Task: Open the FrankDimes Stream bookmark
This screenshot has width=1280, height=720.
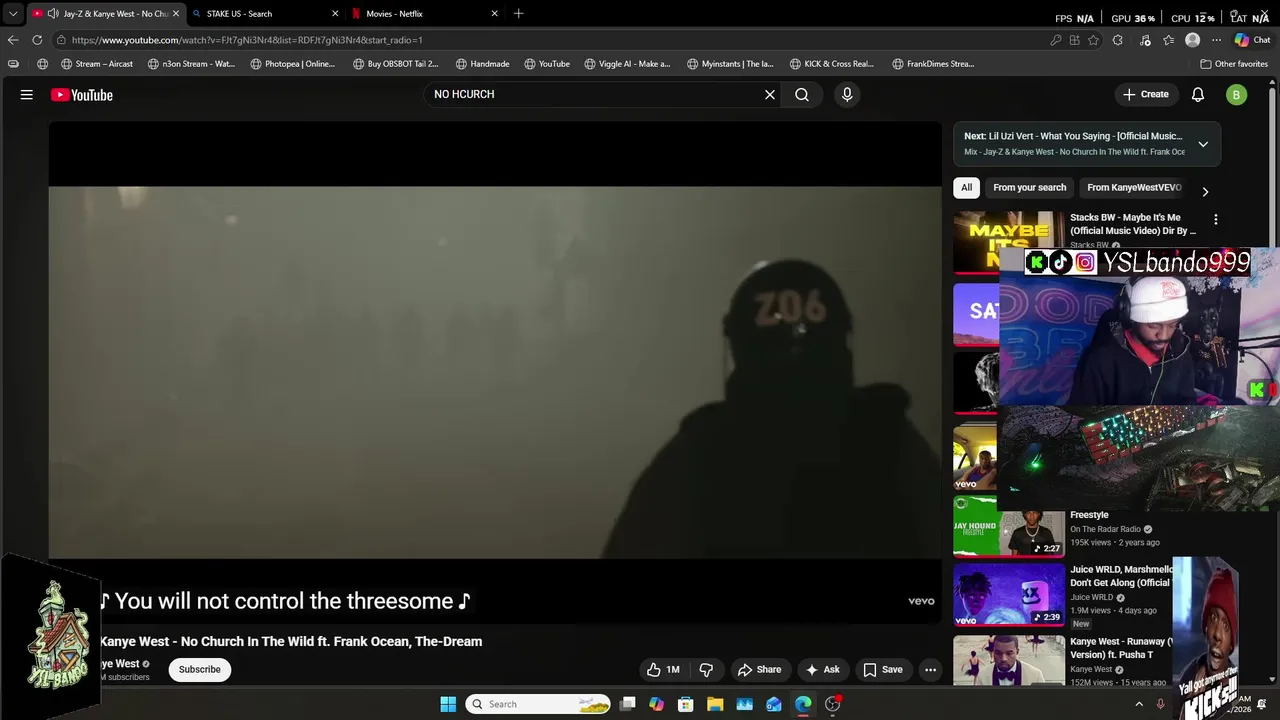Action: 933,64
